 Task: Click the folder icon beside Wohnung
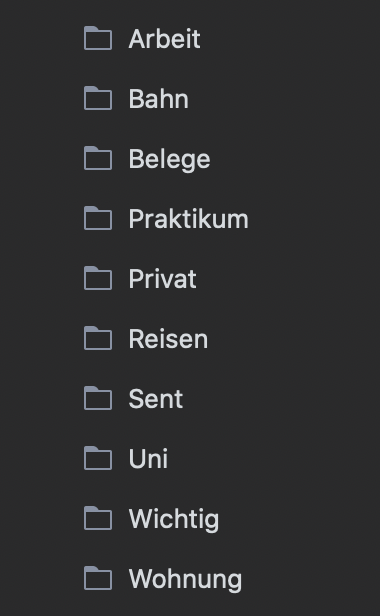click(98, 578)
